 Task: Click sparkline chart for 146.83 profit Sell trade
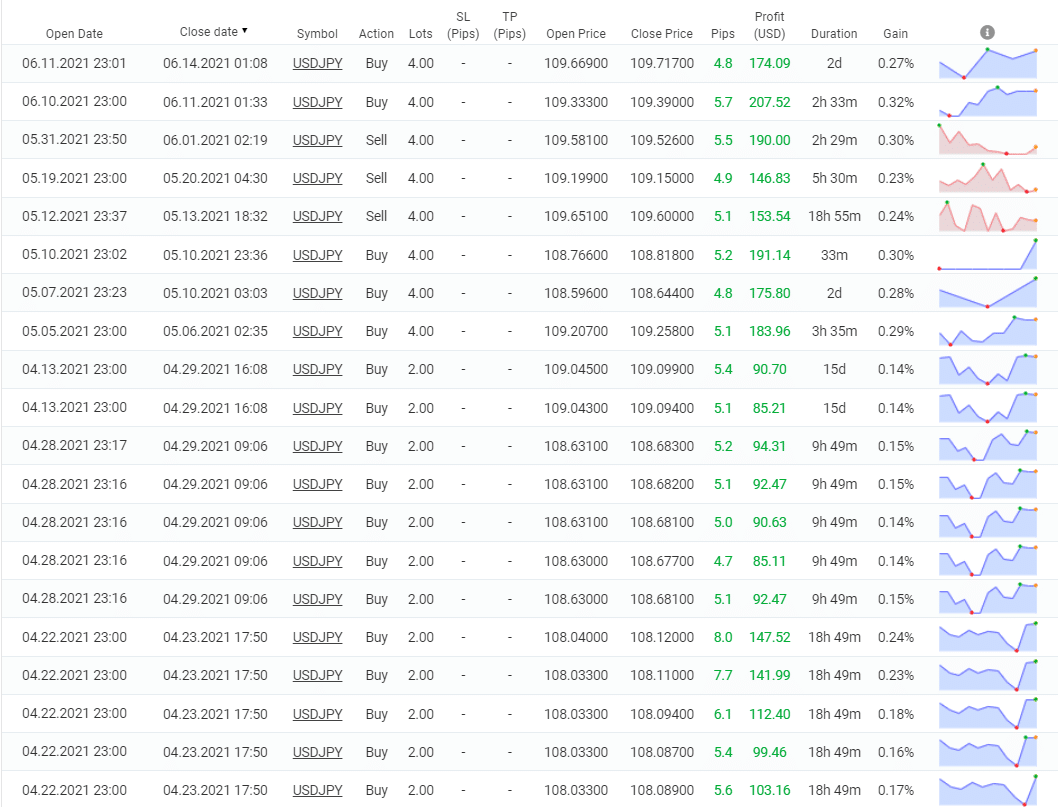coord(988,178)
